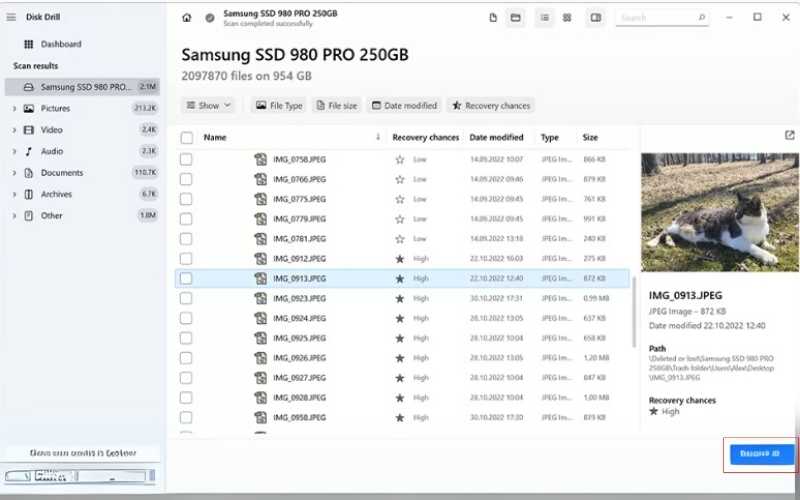Click the sort arrow in Name column
The width and height of the screenshot is (800, 500).
pyautogui.click(x=378, y=137)
